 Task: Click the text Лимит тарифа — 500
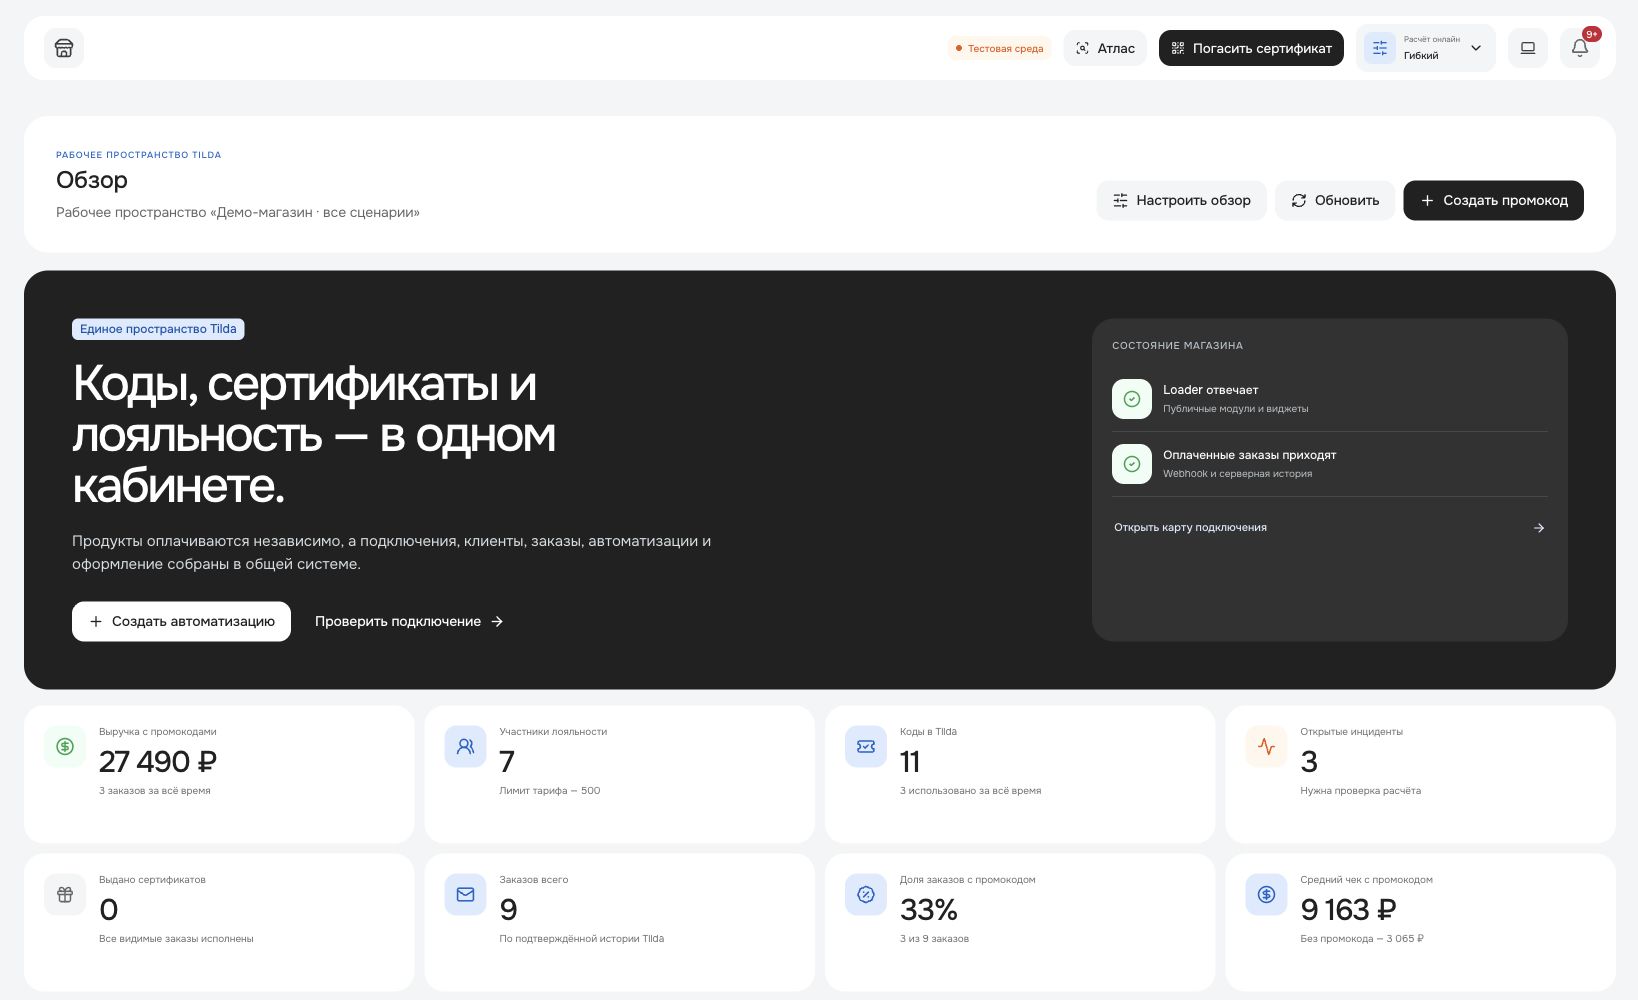click(x=550, y=791)
